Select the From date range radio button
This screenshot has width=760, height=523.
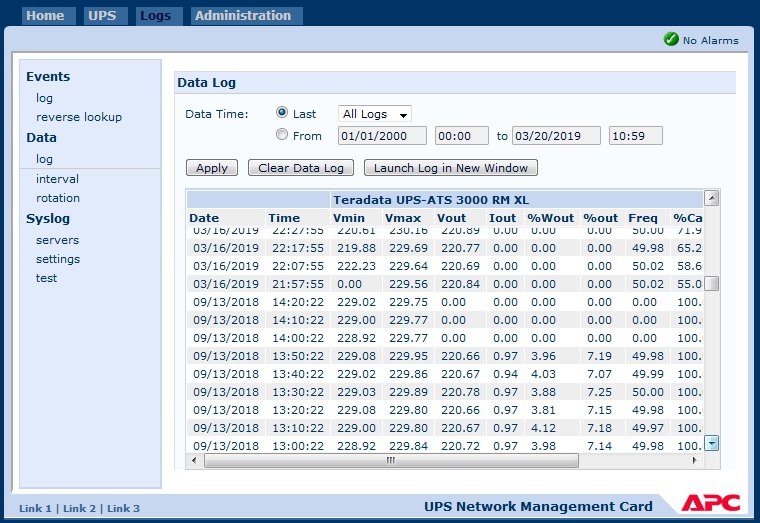(282, 135)
